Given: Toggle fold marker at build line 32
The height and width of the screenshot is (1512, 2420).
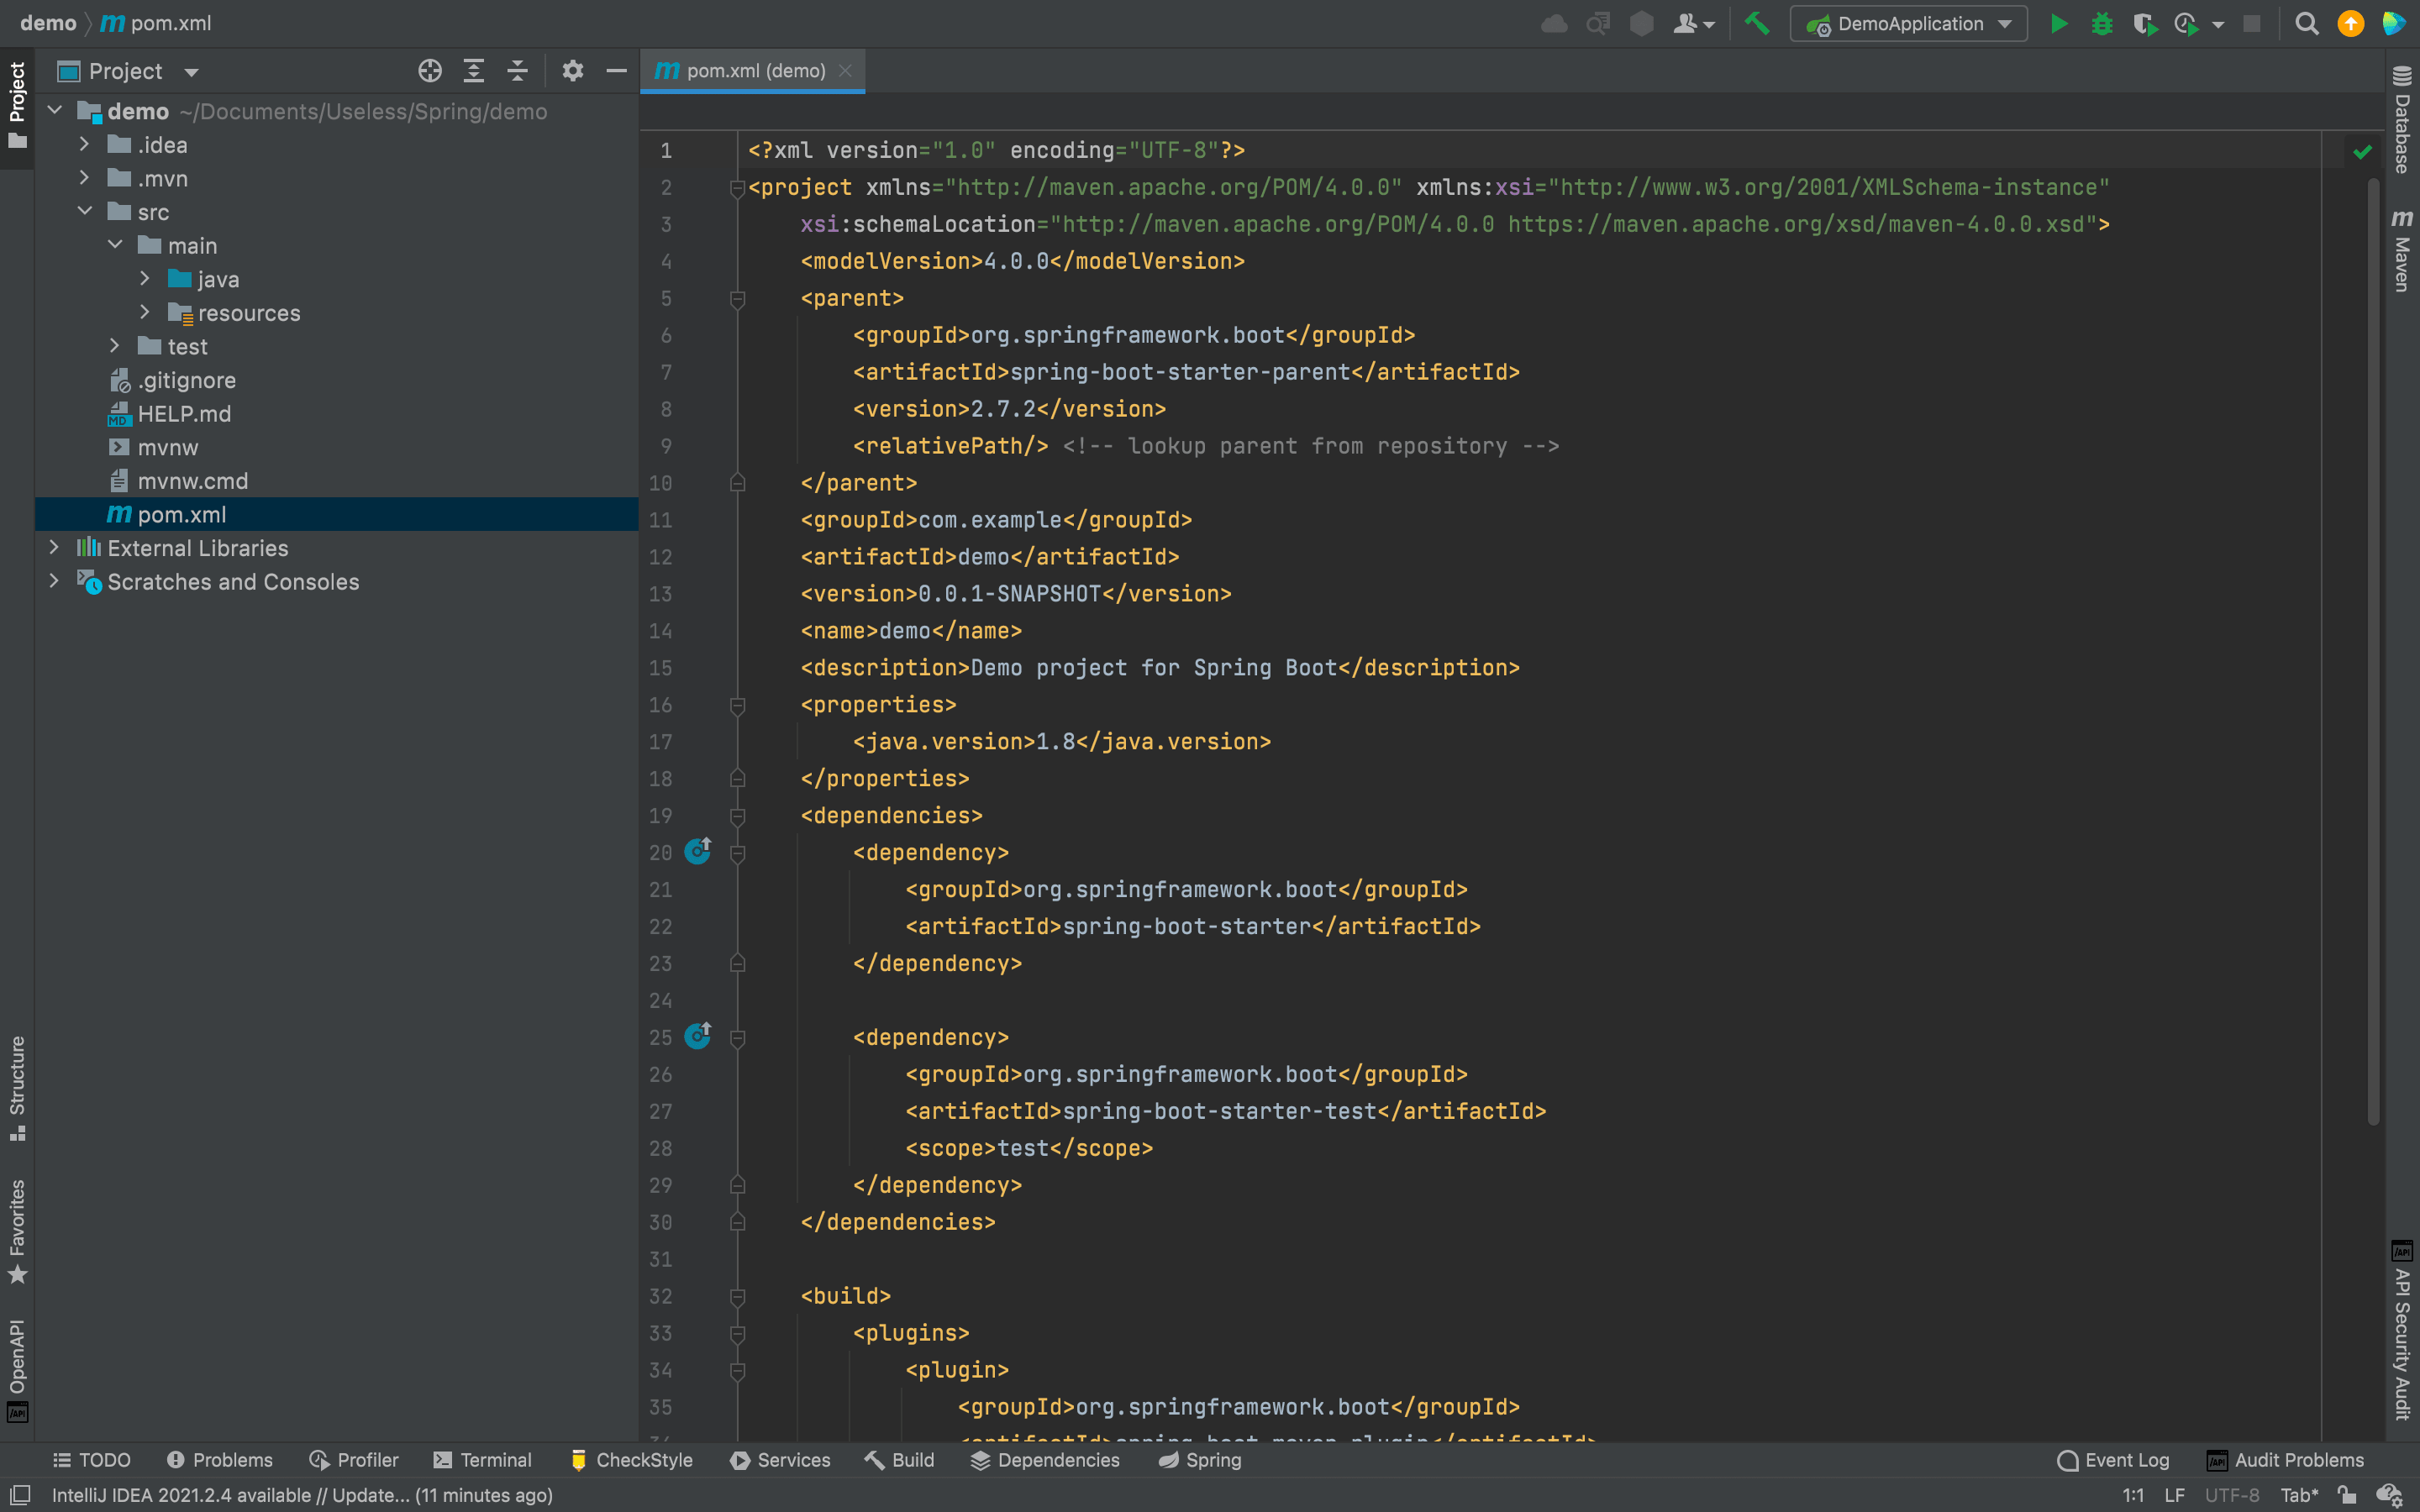Looking at the screenshot, I should pos(738,1297).
